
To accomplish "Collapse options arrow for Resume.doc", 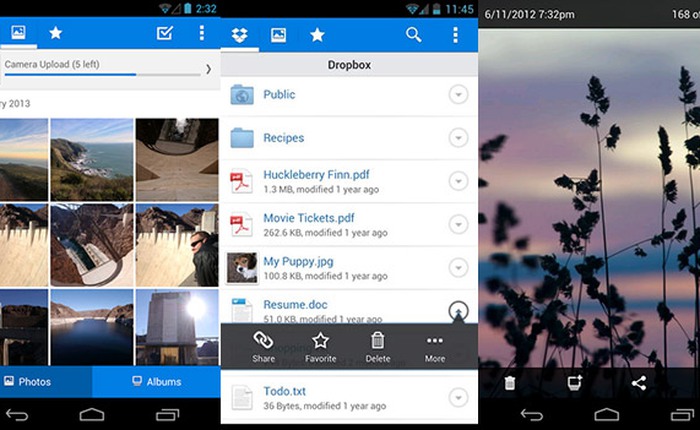I will (x=458, y=311).
